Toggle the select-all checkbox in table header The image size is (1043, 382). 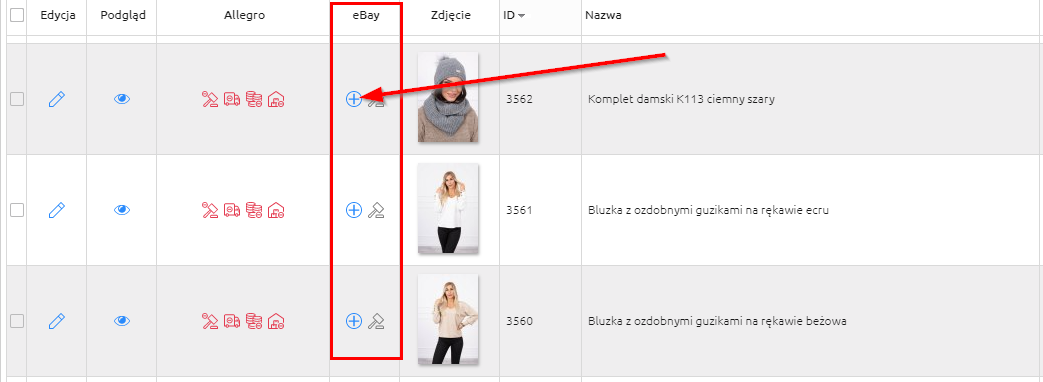(17, 15)
